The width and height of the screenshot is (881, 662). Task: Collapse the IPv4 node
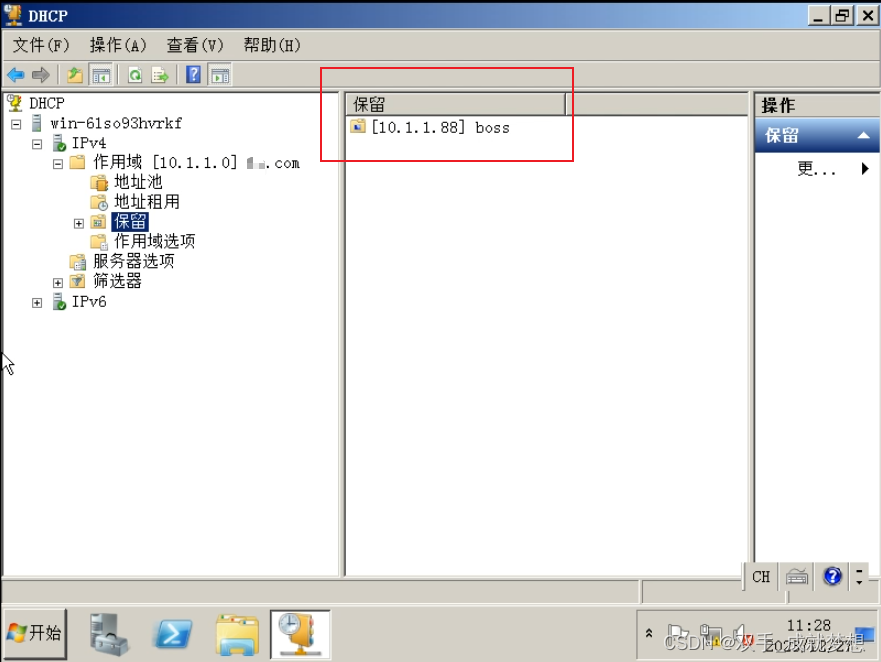click(x=37, y=144)
